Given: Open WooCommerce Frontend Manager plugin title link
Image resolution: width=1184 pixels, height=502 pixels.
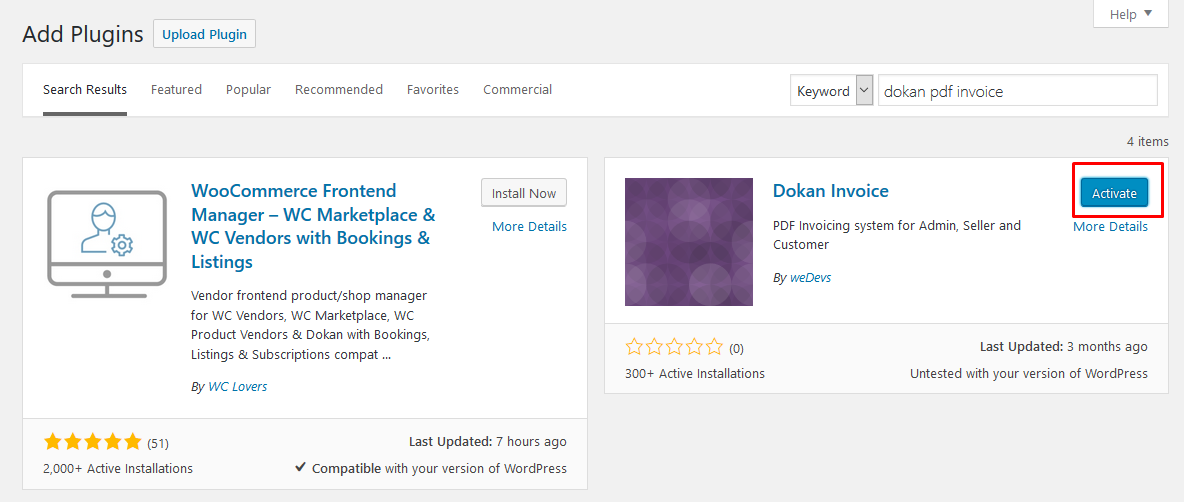Looking at the screenshot, I should [313, 226].
